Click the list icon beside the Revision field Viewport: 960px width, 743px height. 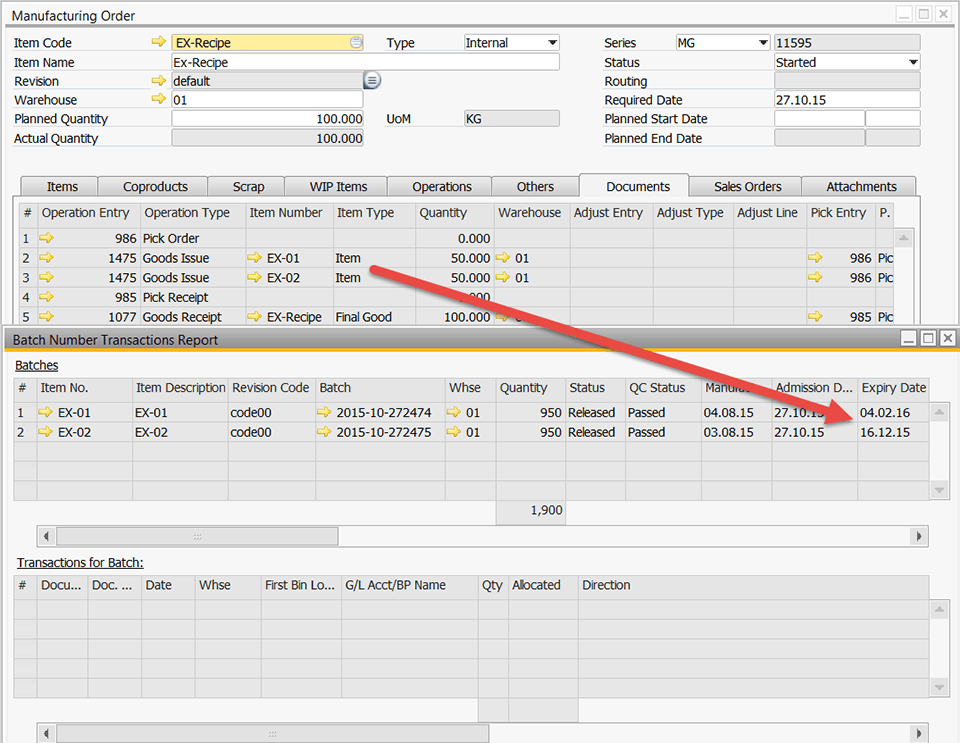tap(371, 79)
